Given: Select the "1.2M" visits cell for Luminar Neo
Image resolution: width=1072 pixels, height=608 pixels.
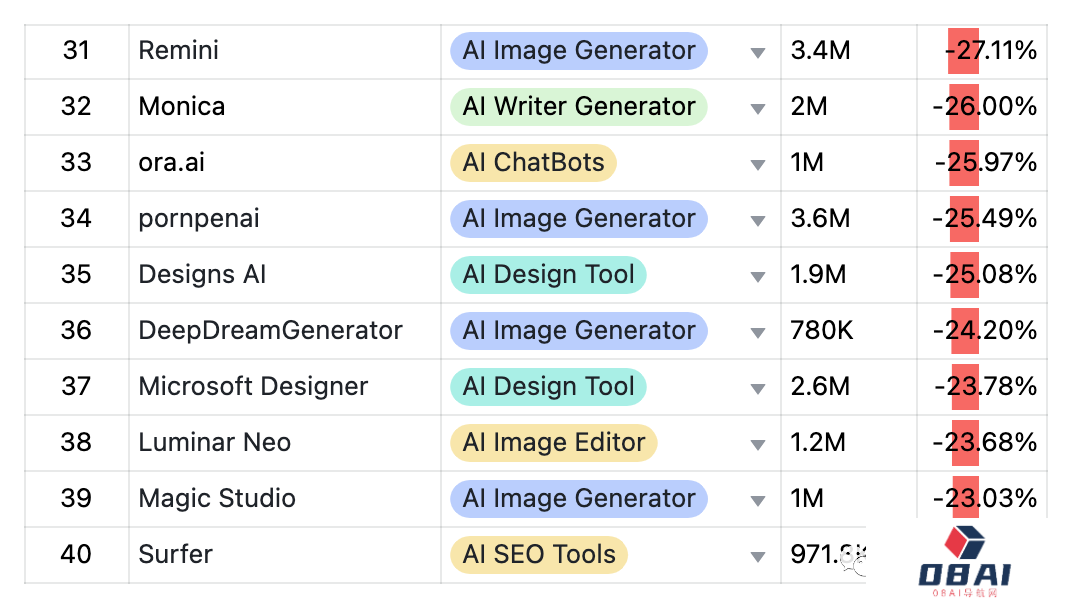Looking at the screenshot, I should [848, 444].
